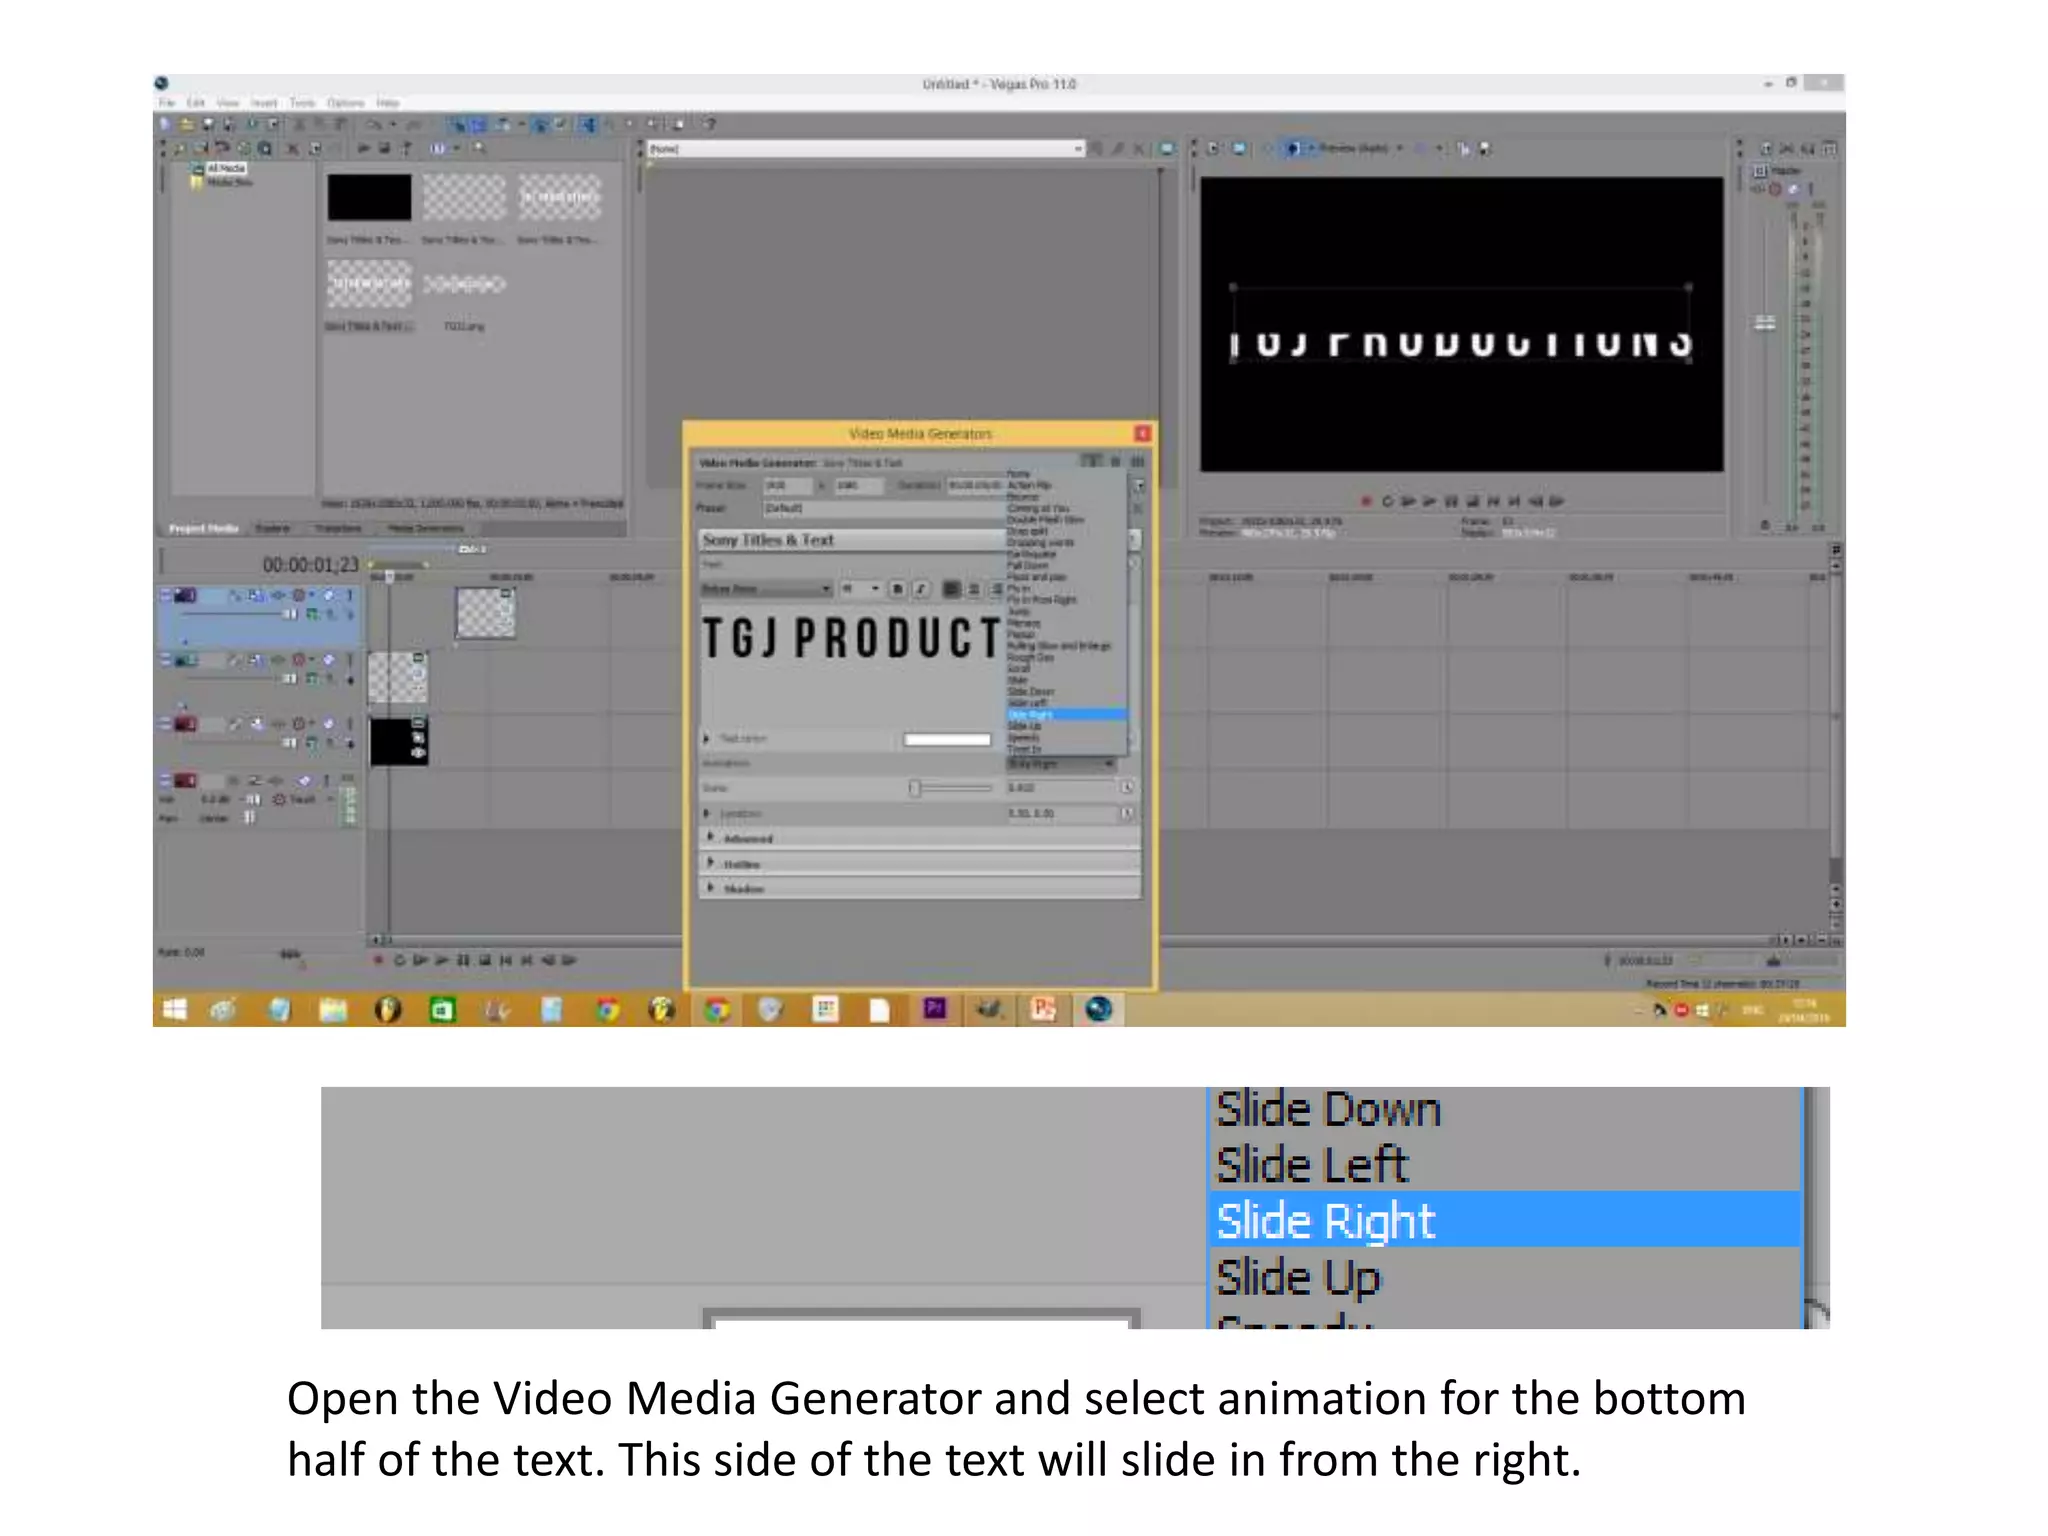The width and height of the screenshot is (2048, 1536).
Task: Click the timeline Record button
Action: point(378,960)
